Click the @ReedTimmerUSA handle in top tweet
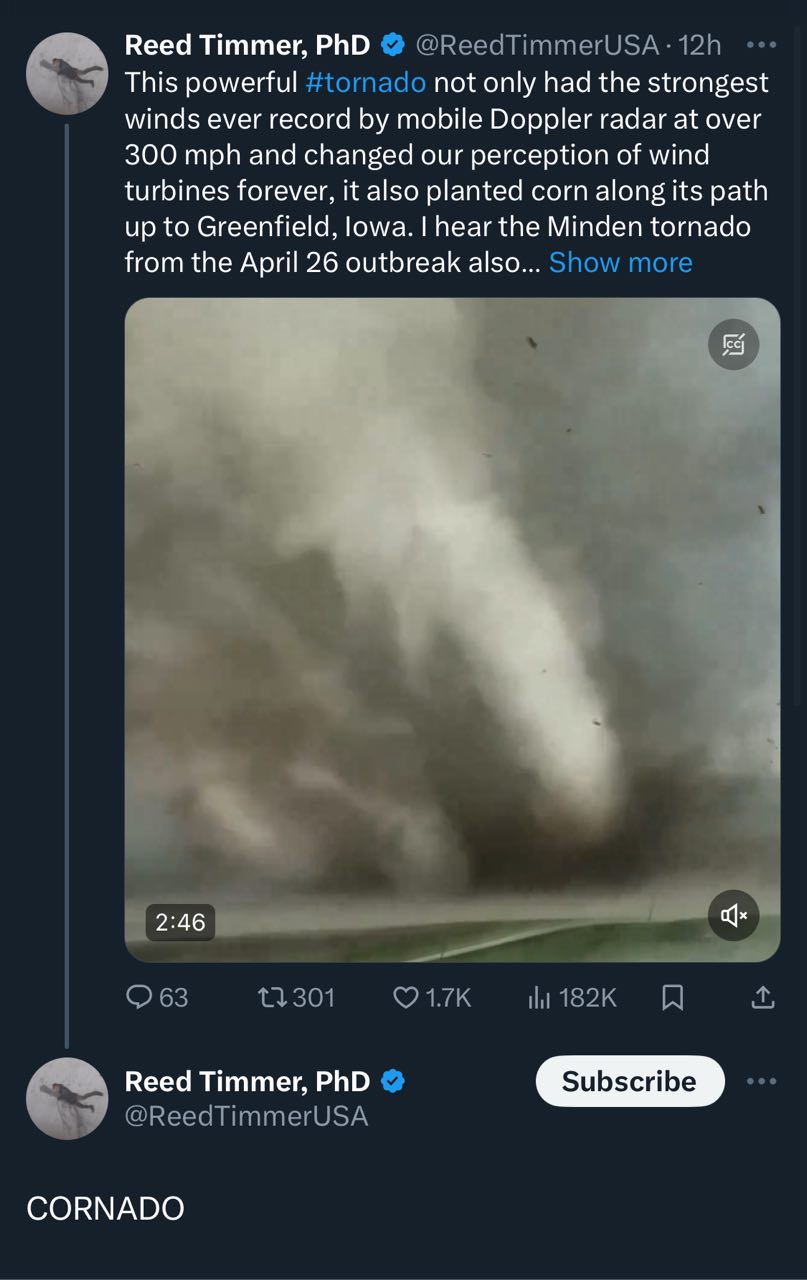 [x=537, y=45]
